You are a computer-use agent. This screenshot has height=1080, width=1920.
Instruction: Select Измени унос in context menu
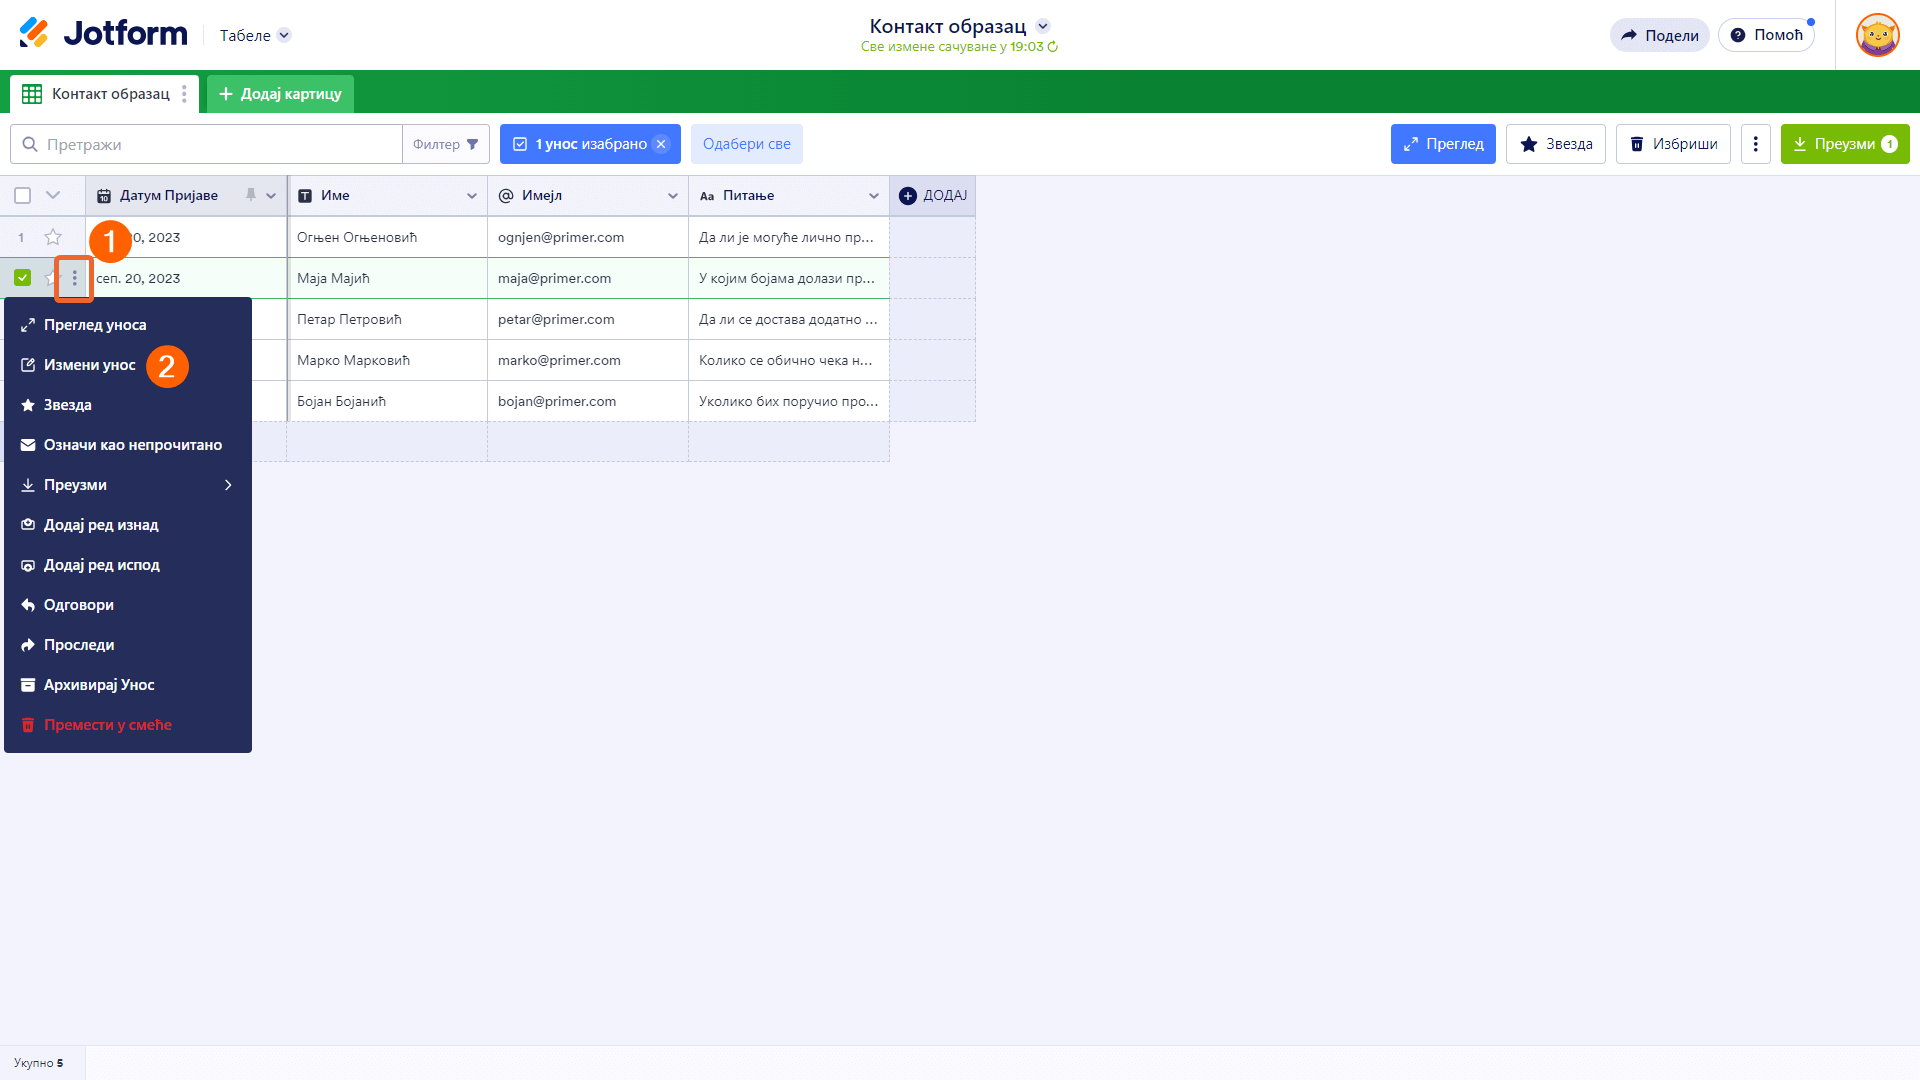89,365
